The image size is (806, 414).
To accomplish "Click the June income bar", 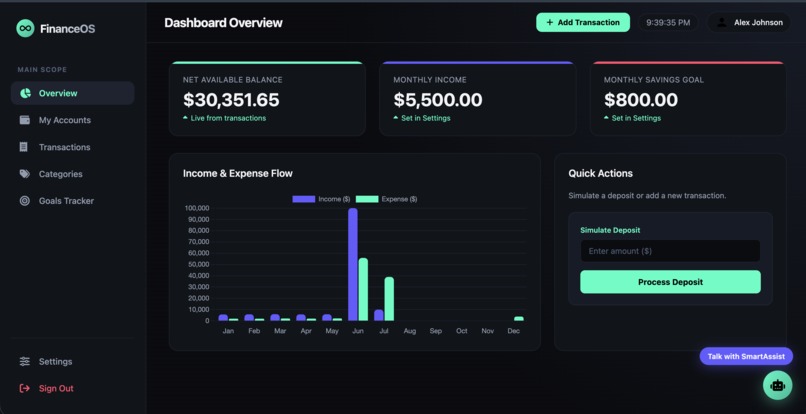I will point(353,264).
